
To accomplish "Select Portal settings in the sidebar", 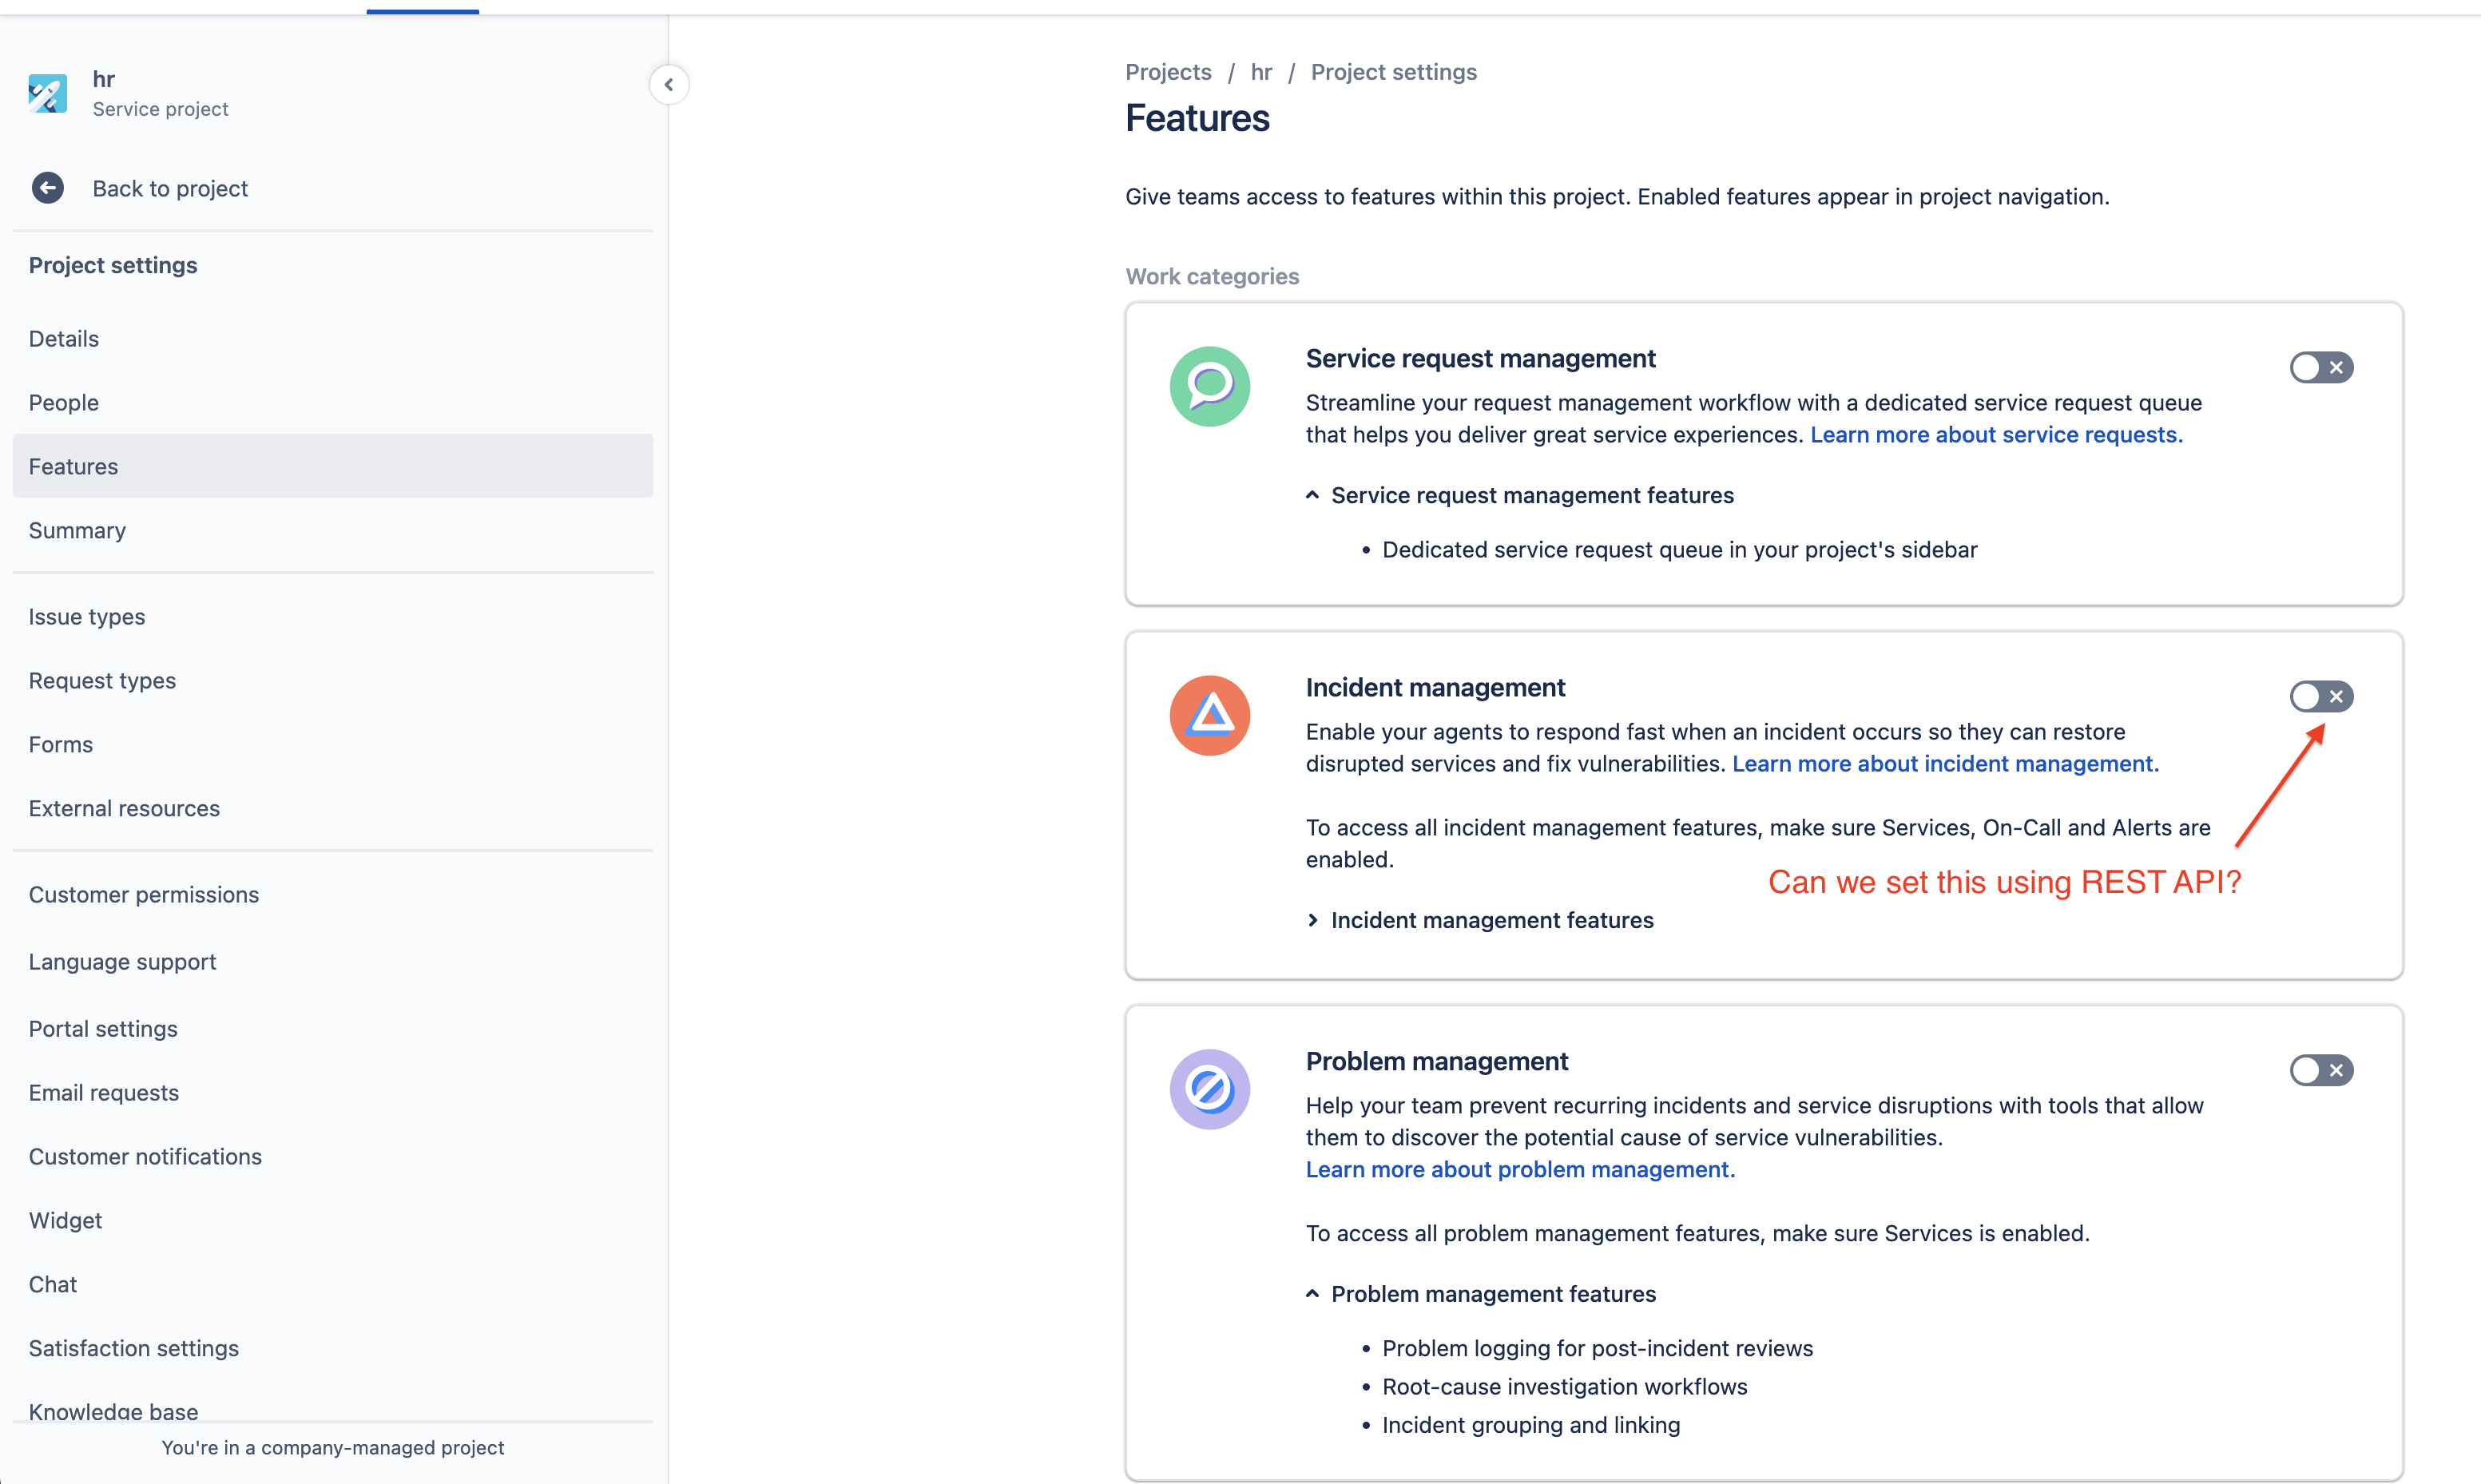I will point(103,1029).
